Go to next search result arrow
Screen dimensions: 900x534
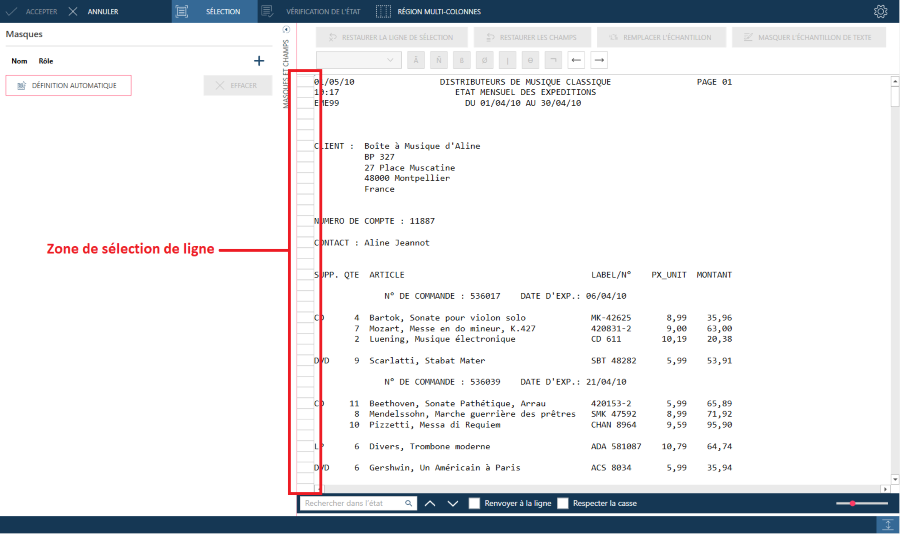click(453, 504)
